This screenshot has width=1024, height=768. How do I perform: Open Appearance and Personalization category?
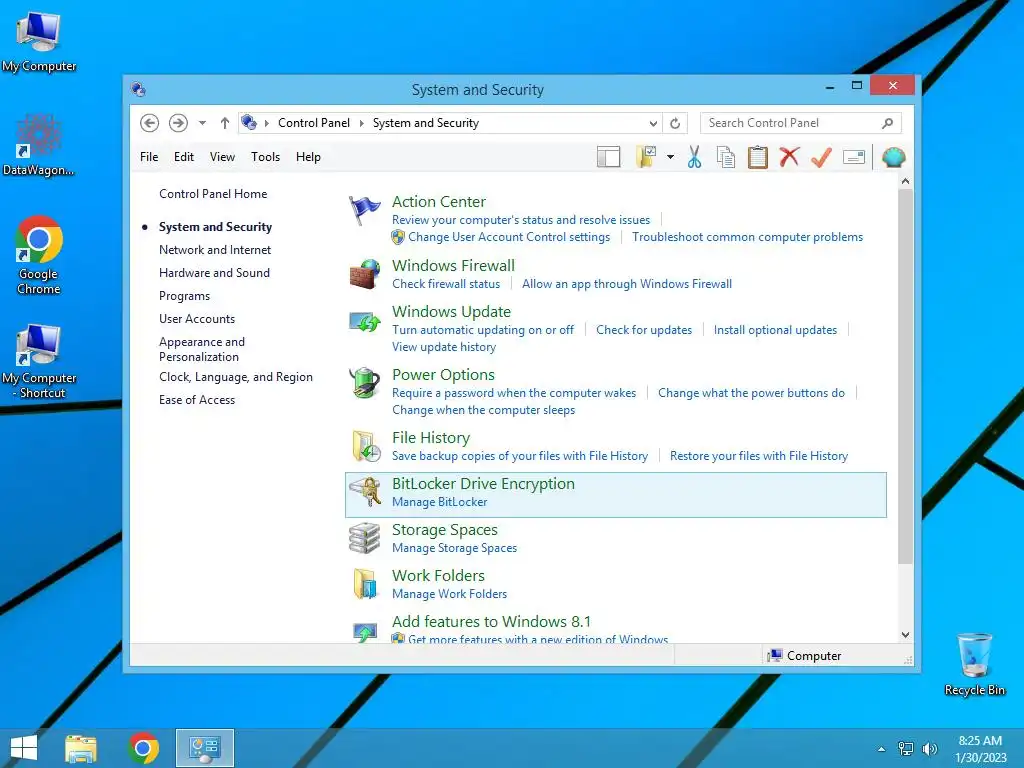pyautogui.click(x=202, y=349)
